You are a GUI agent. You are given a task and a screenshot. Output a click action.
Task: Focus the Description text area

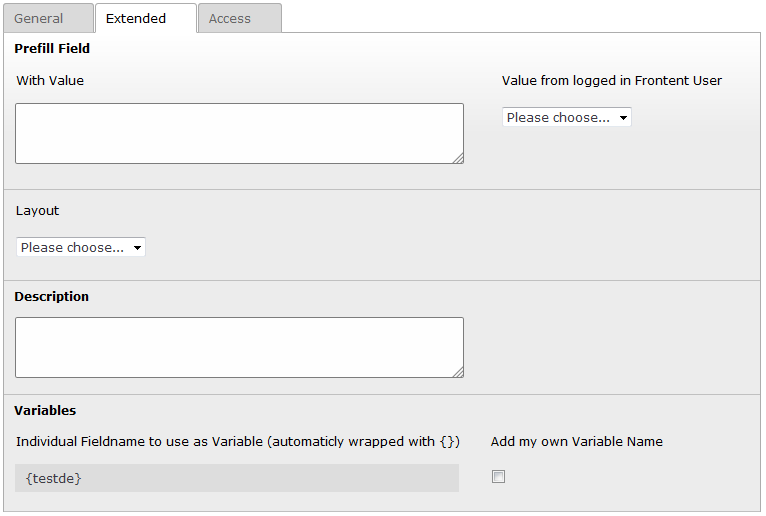(x=239, y=347)
